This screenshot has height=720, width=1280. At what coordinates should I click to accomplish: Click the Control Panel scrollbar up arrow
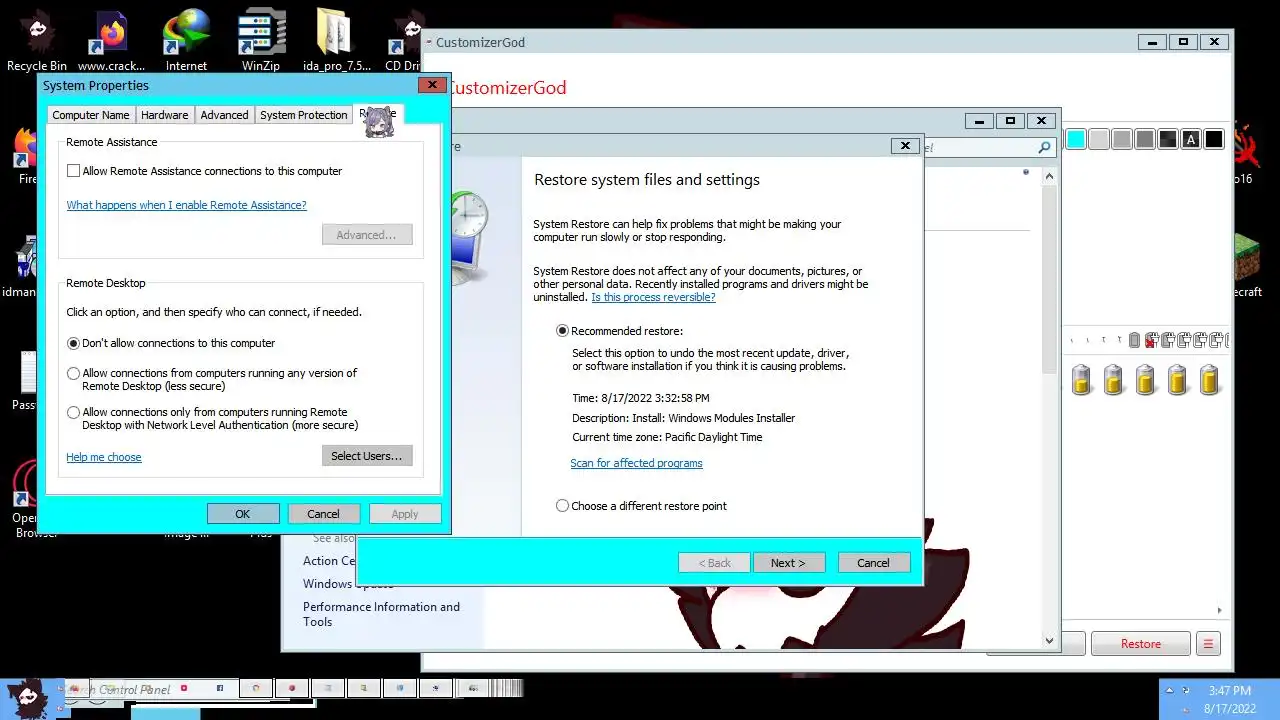[1049, 177]
